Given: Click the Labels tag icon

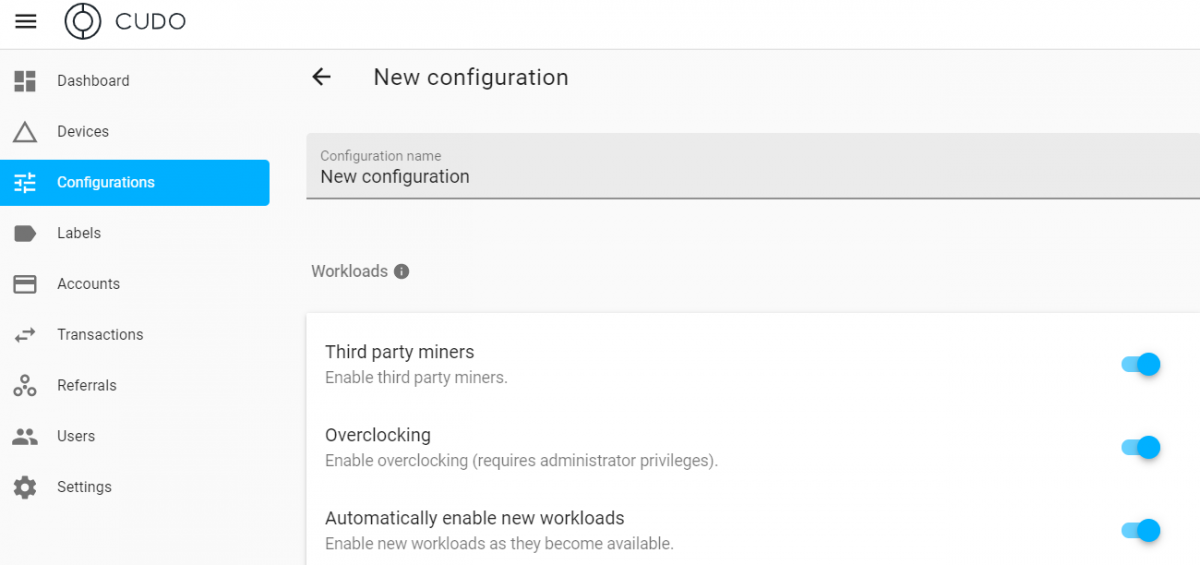Looking at the screenshot, I should click(x=25, y=233).
